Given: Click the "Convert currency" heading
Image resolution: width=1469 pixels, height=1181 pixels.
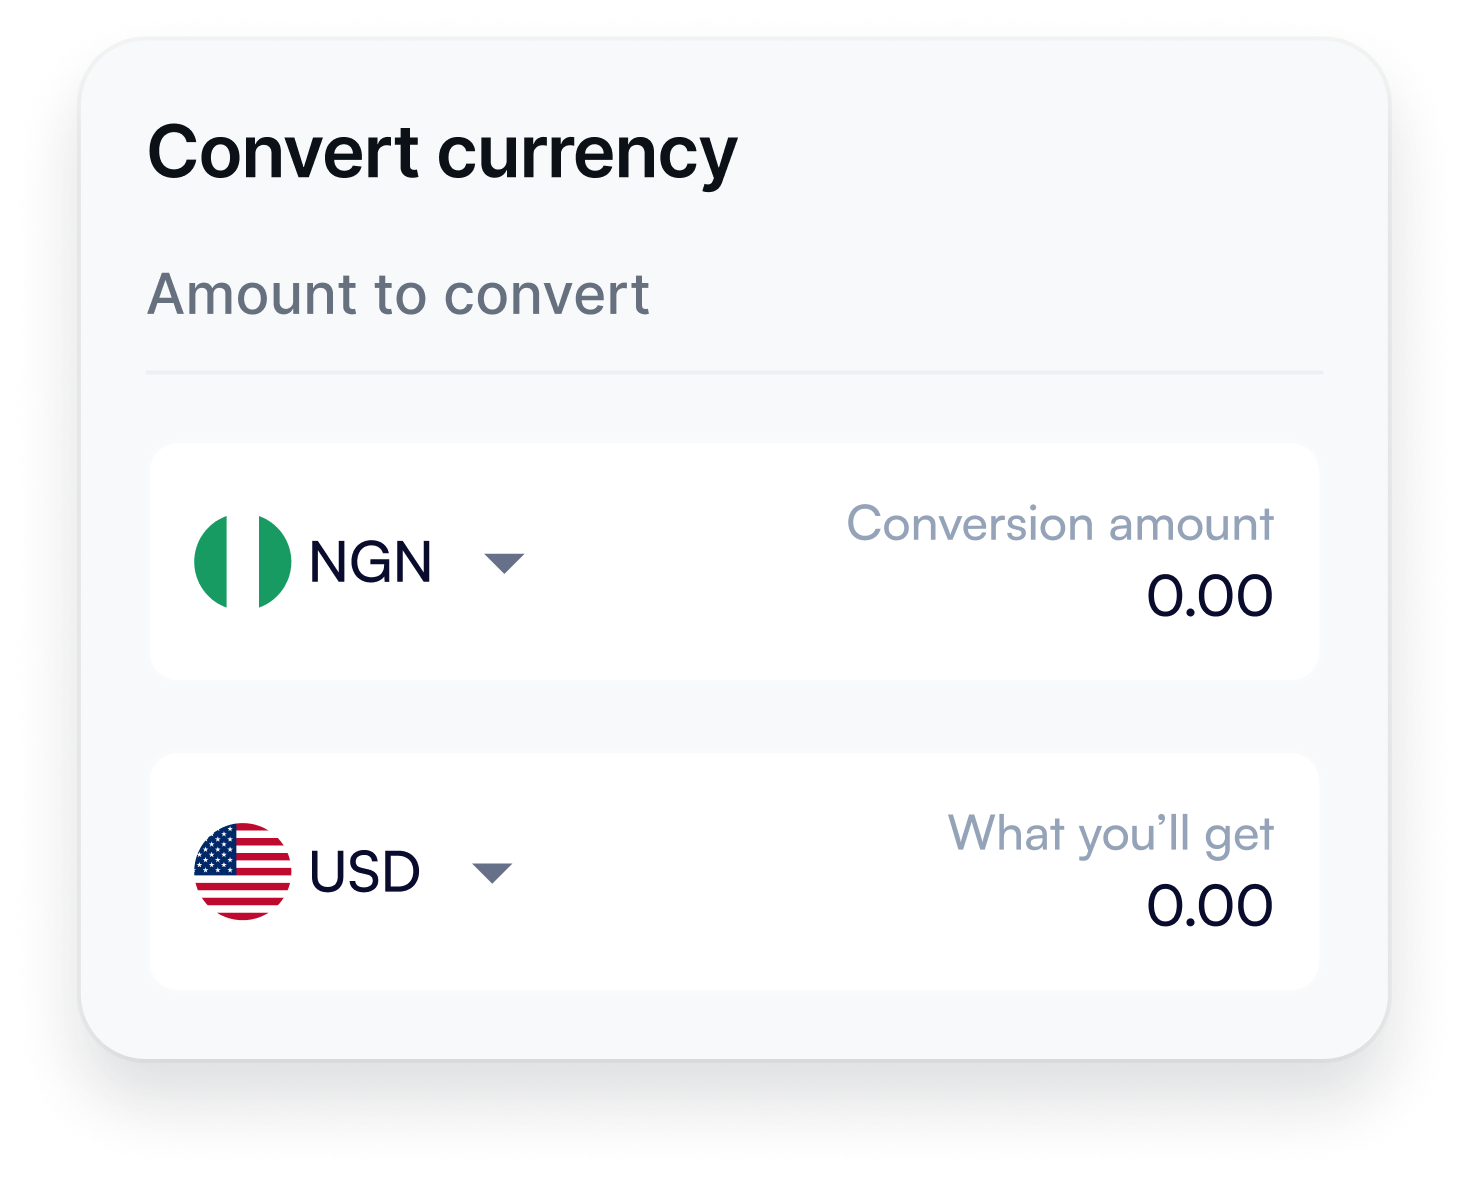Looking at the screenshot, I should point(442,153).
